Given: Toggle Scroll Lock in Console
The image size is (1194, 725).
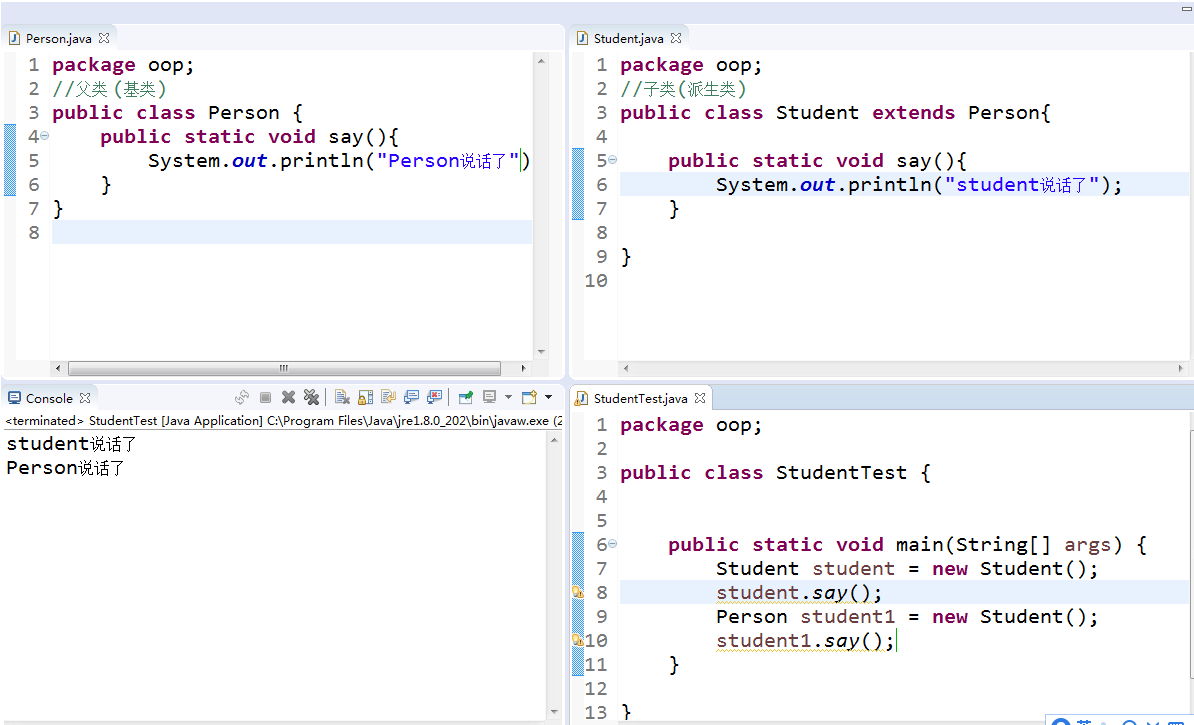Looking at the screenshot, I should coord(366,398).
